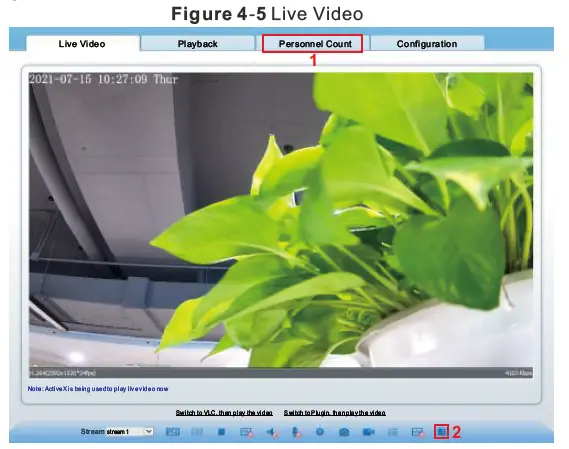
Task: Click the ActiveX note text
Action: pyautogui.click(x=98, y=389)
